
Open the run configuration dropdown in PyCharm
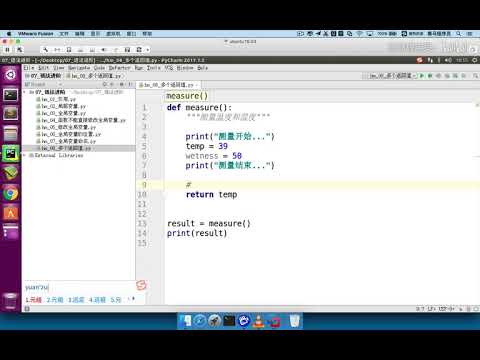(392, 76)
